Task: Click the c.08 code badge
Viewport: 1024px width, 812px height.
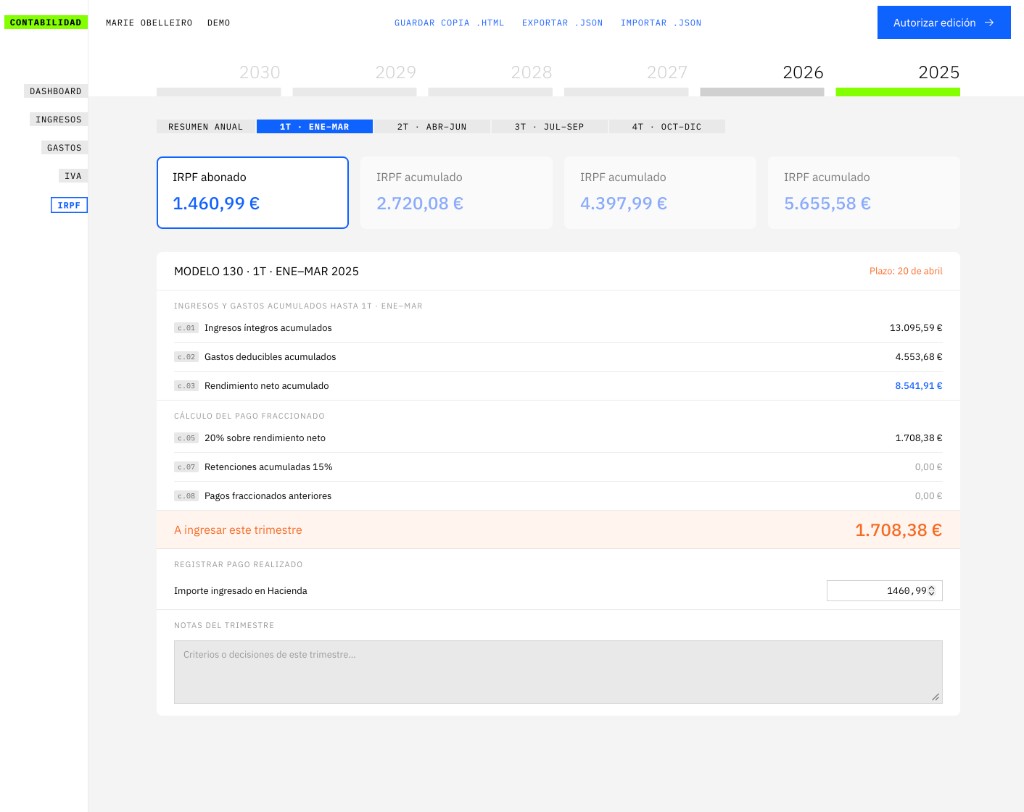Action: point(186,496)
